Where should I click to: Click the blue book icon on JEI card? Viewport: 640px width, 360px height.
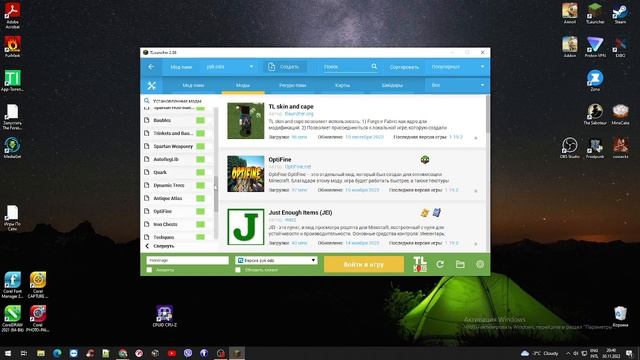436,213
